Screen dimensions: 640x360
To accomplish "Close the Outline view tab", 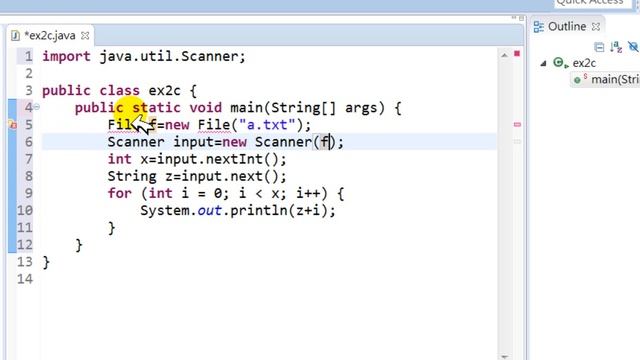I will click(x=596, y=27).
